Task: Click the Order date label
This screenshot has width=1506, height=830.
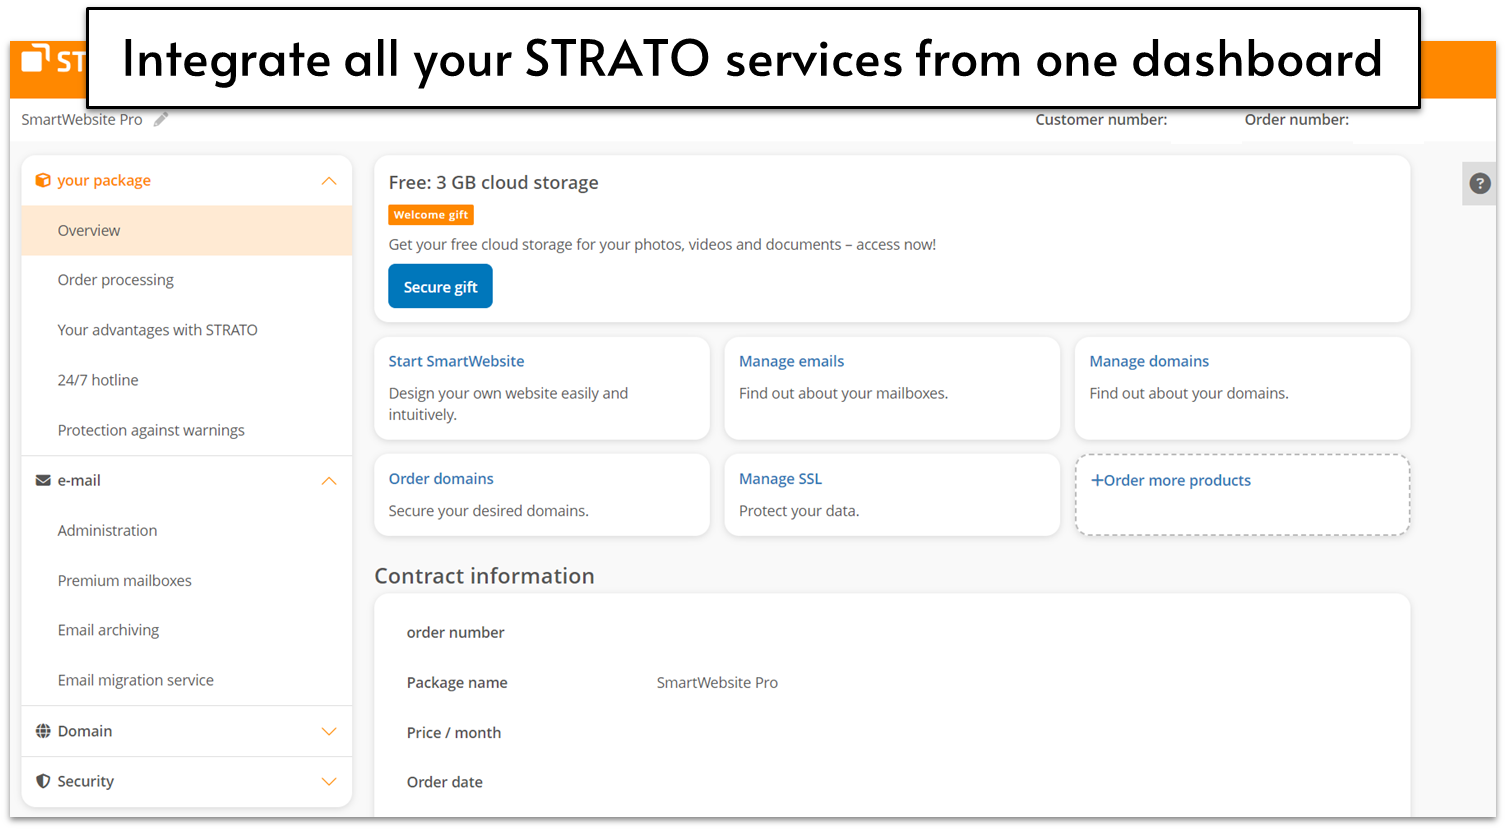Action: tap(445, 782)
